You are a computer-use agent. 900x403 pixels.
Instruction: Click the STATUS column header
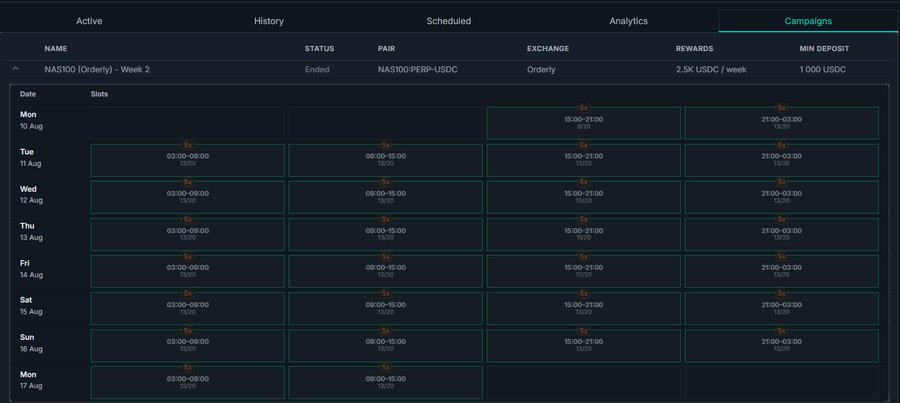[x=319, y=49]
